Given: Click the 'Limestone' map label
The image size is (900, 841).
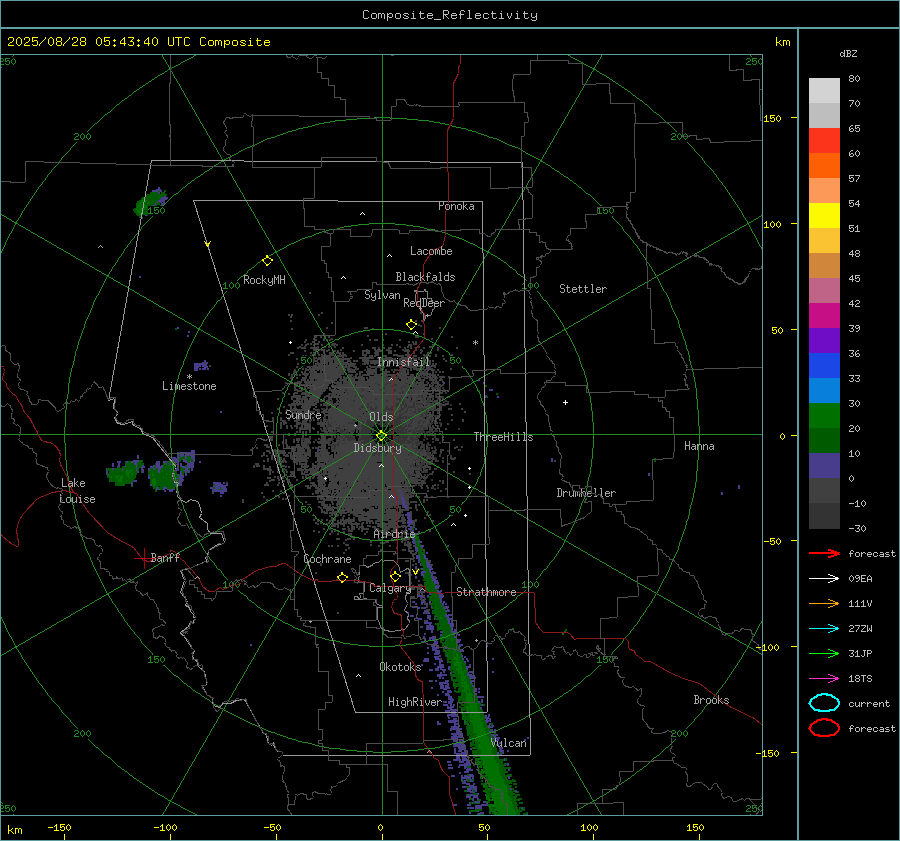Looking at the screenshot, I should pyautogui.click(x=189, y=386).
